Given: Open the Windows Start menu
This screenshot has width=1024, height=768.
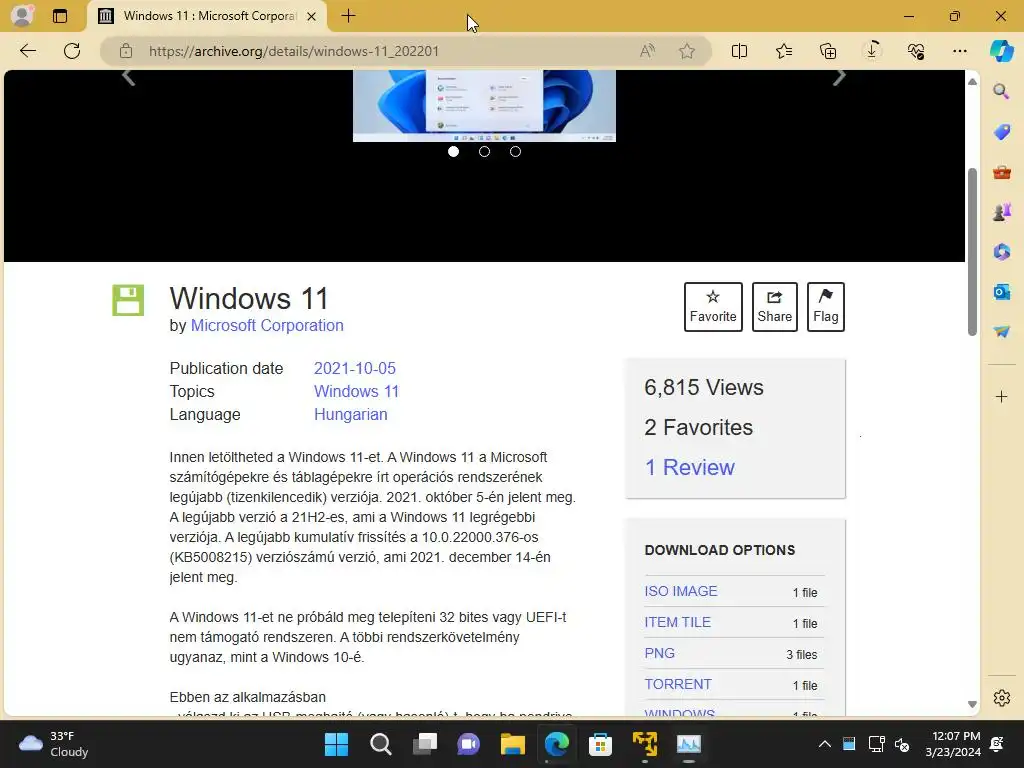Looking at the screenshot, I should (x=336, y=744).
